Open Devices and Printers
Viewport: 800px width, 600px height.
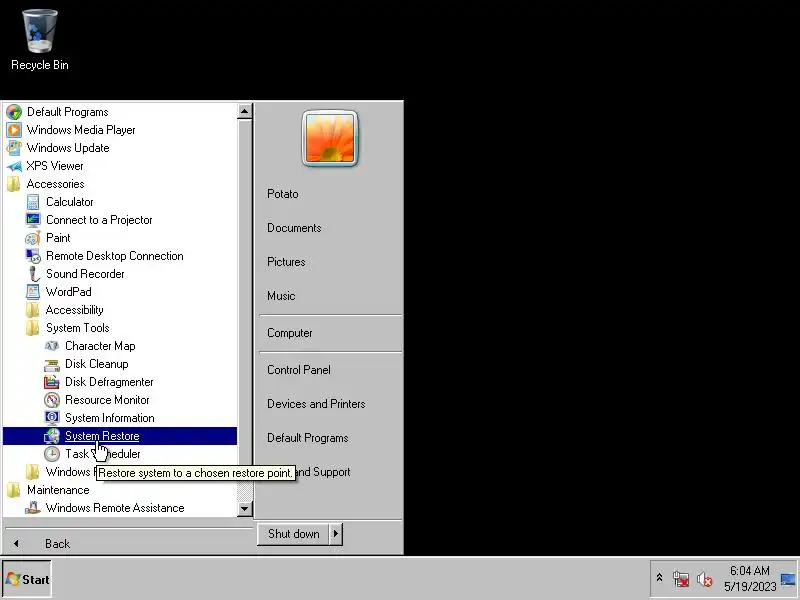pos(316,404)
